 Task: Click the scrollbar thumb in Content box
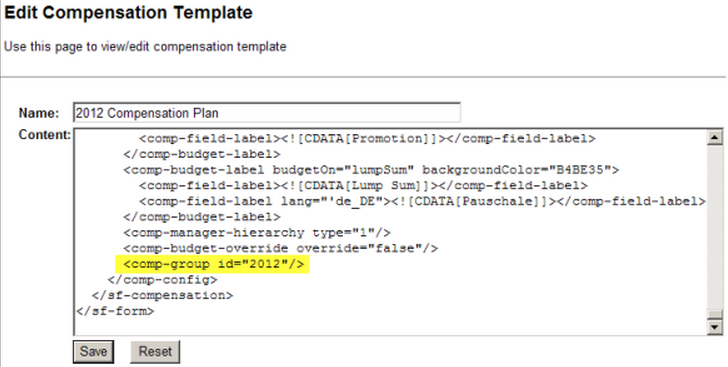click(x=715, y=315)
